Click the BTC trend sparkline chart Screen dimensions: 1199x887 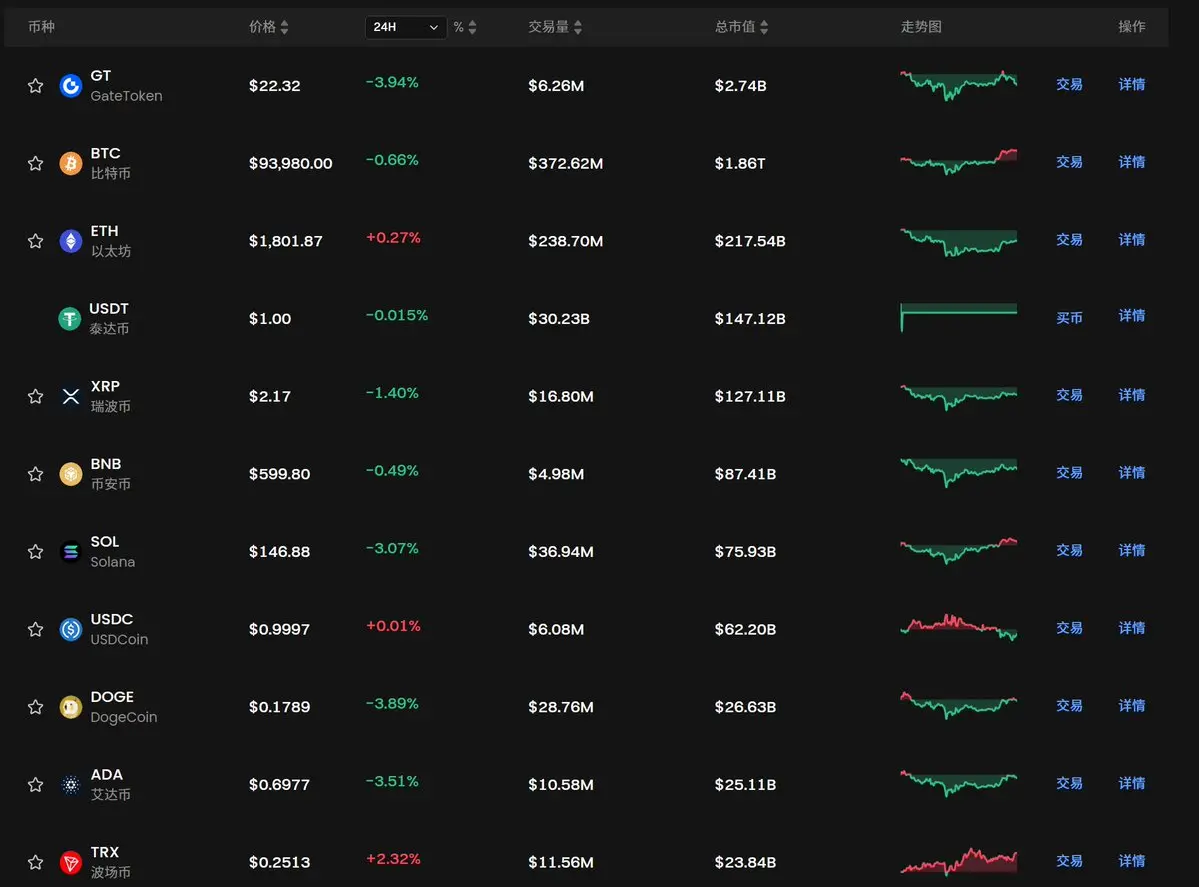click(x=959, y=162)
